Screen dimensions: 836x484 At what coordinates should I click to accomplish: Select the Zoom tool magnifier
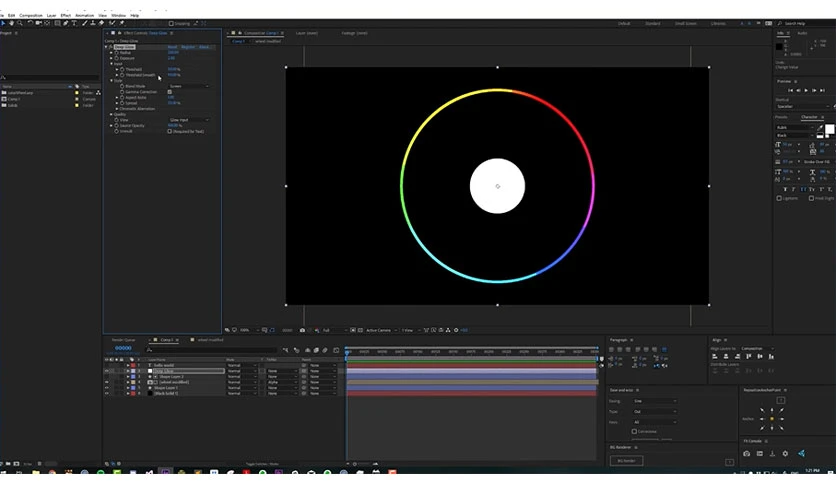point(18,23)
